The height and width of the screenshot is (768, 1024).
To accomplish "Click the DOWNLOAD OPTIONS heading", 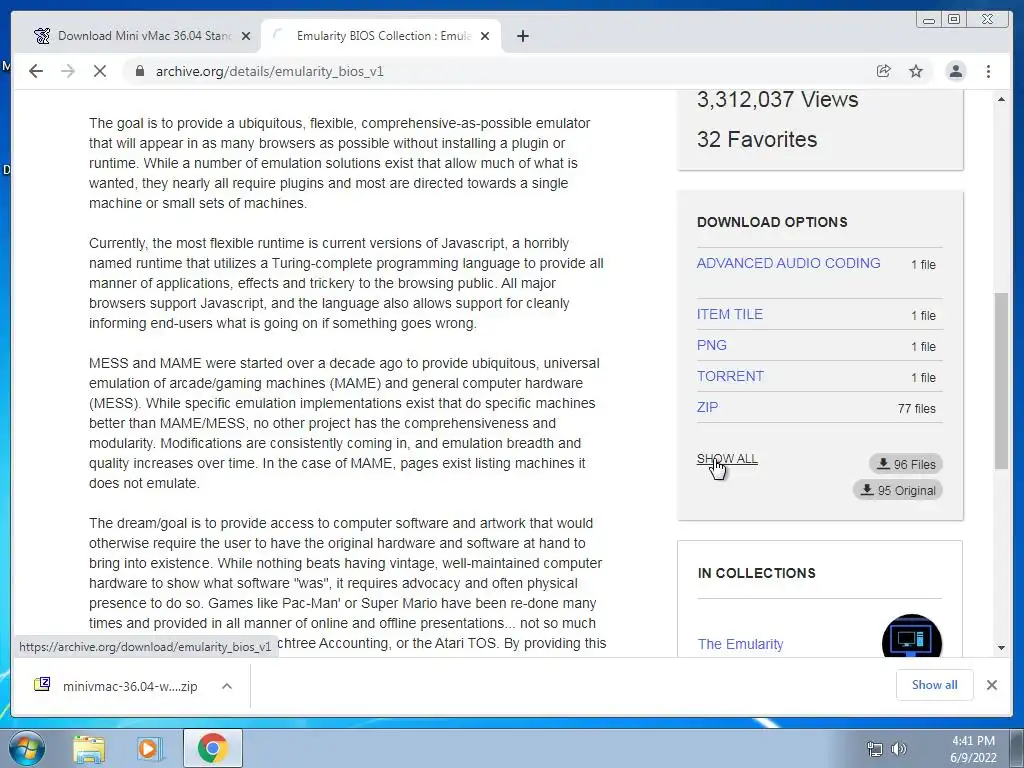I will 772,222.
